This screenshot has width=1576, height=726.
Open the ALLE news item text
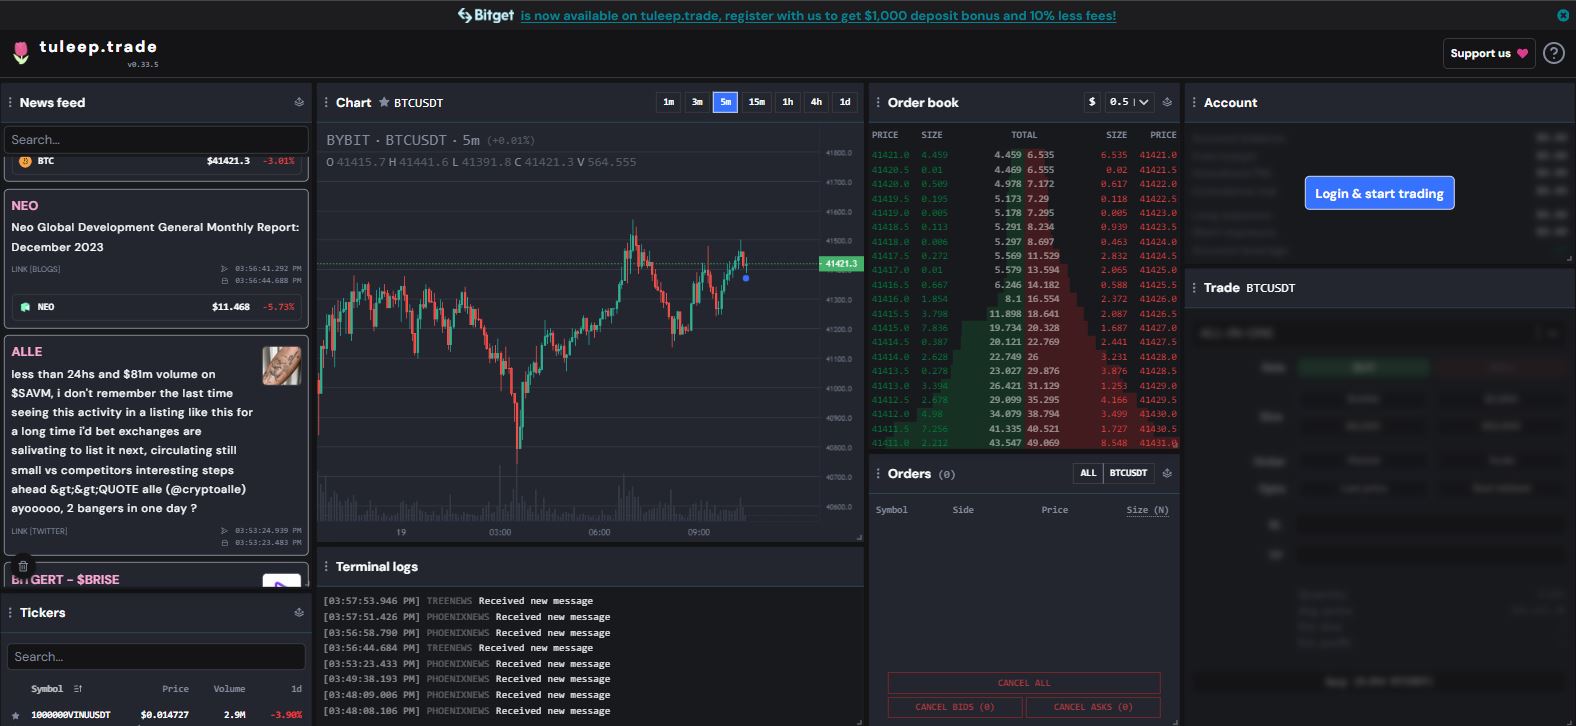tap(132, 441)
